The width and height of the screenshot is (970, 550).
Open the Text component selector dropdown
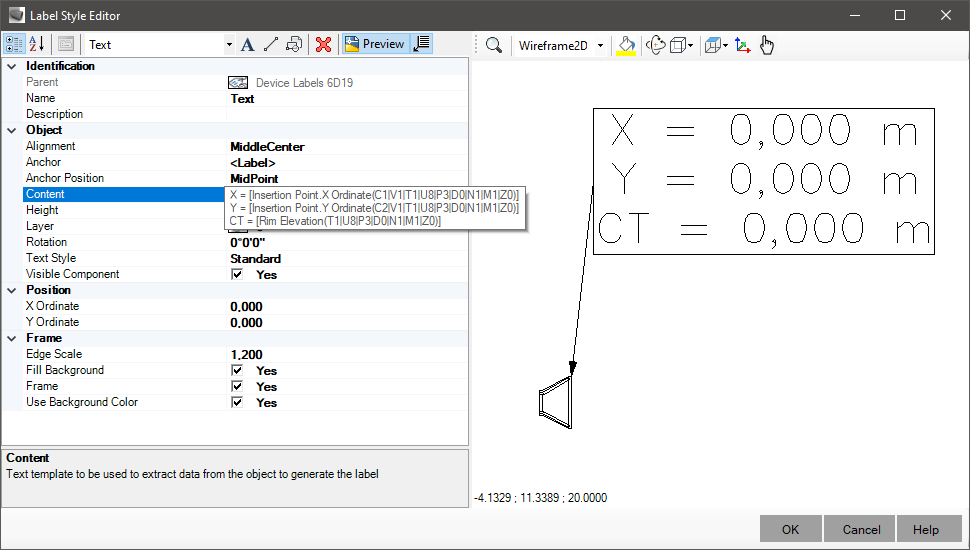pos(230,45)
